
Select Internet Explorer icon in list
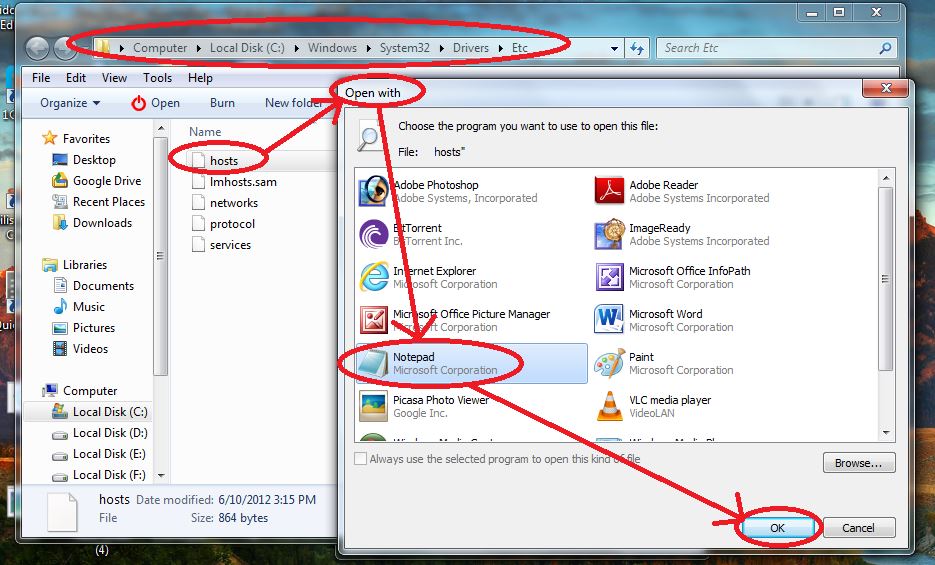point(374,277)
